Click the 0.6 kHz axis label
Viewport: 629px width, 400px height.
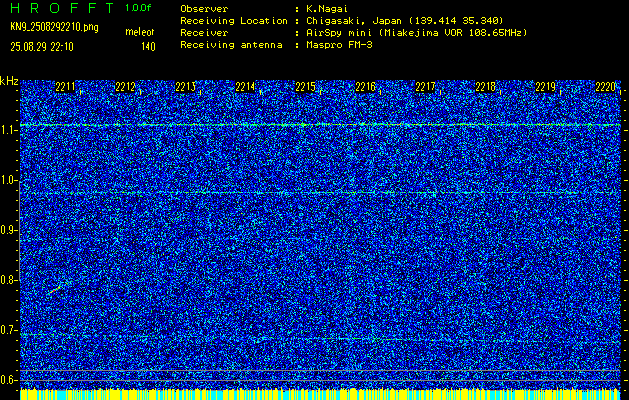click(x=7, y=380)
